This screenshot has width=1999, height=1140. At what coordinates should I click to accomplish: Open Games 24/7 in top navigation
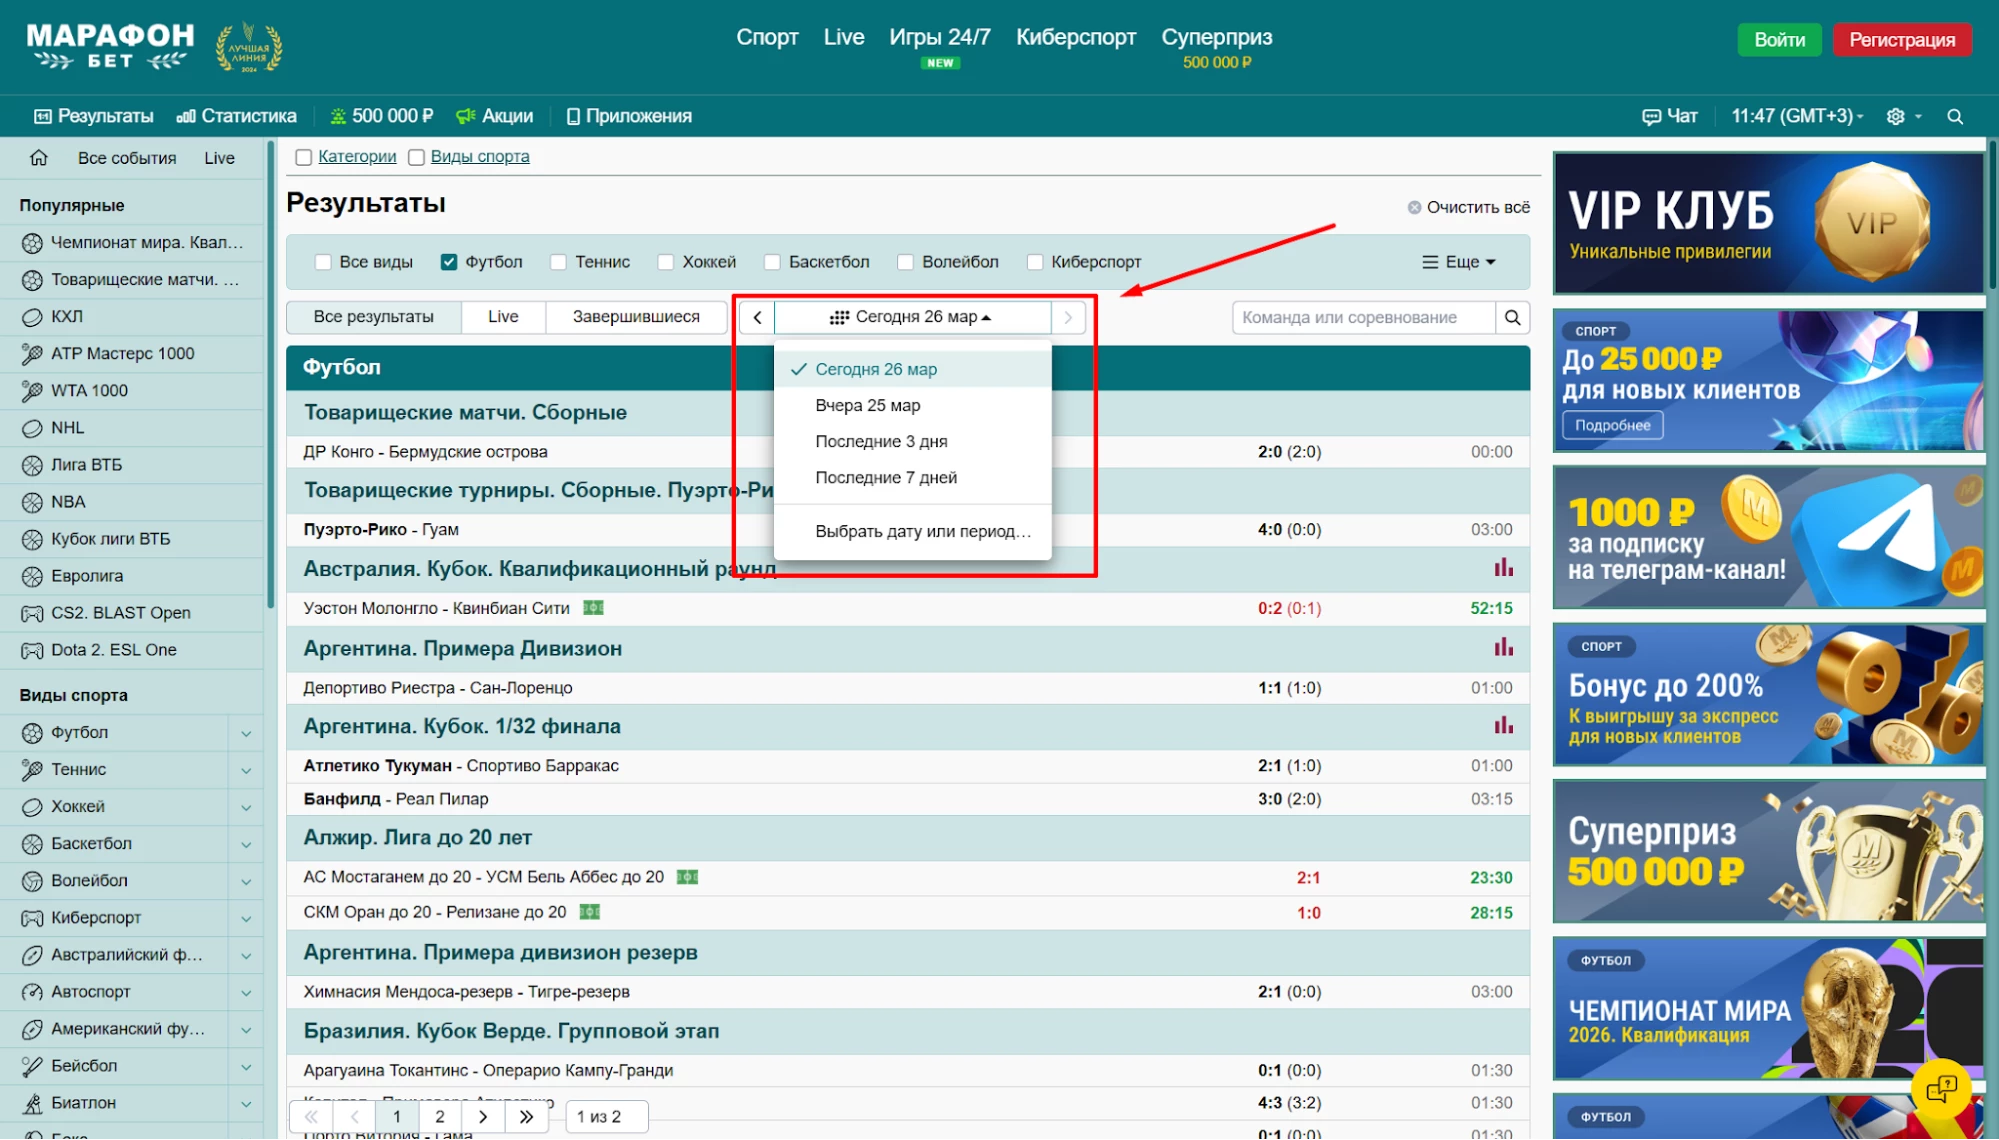coord(939,37)
